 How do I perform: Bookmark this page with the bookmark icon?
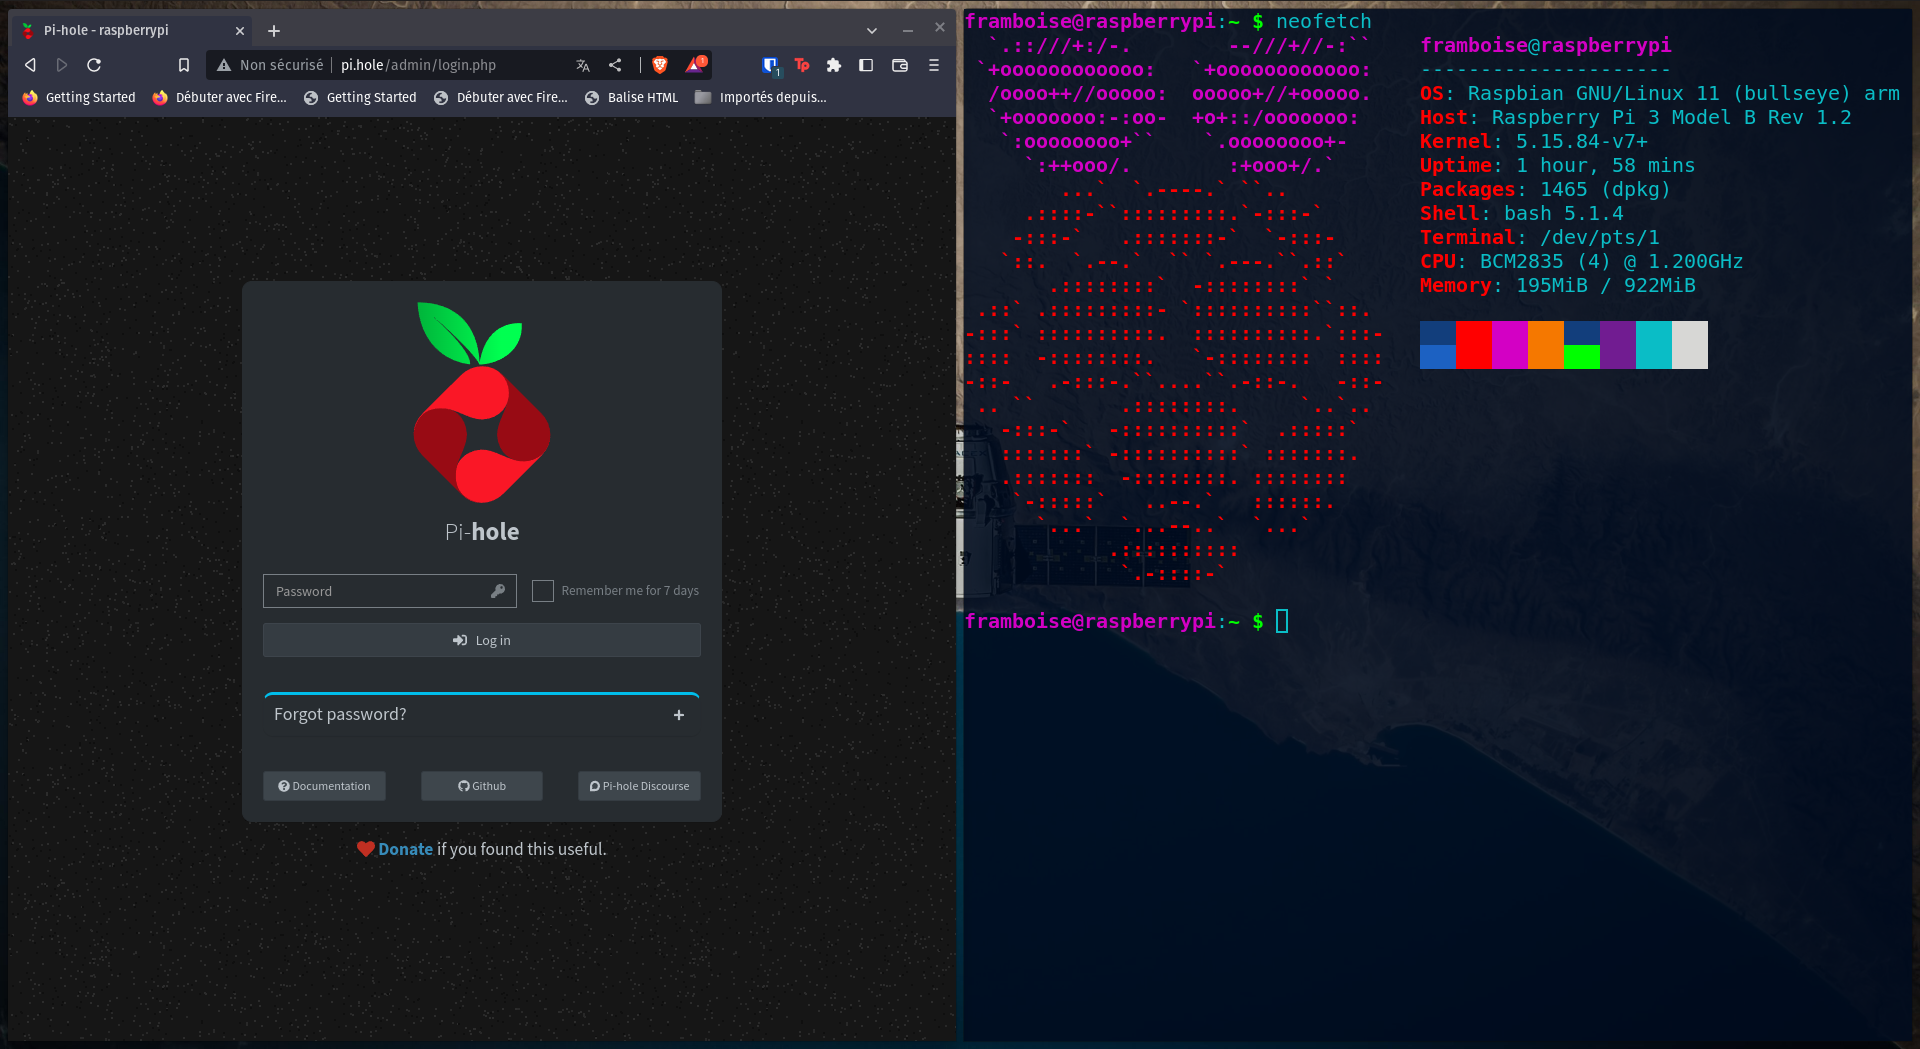184,65
